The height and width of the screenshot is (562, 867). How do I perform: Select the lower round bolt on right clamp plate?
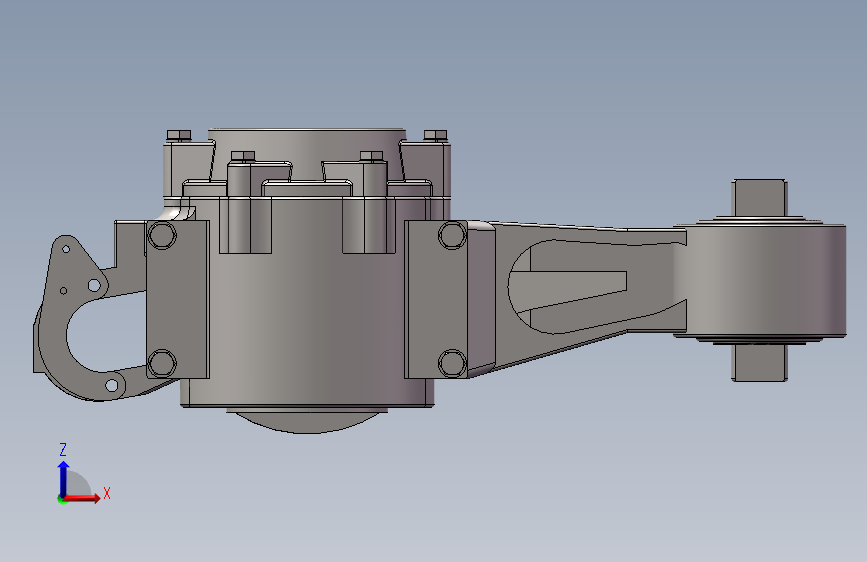(x=452, y=363)
